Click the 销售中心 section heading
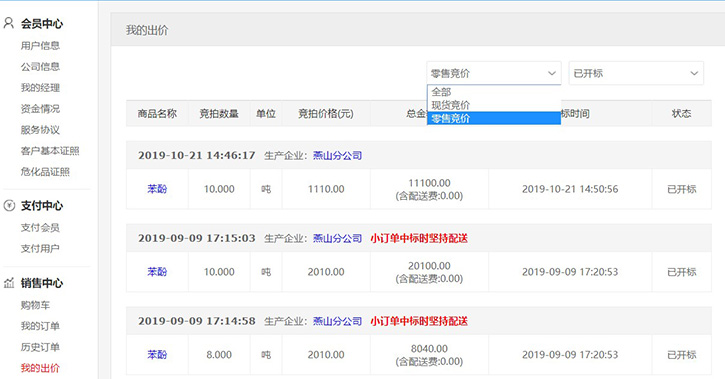Image resolution: width=725 pixels, height=379 pixels. (42, 283)
